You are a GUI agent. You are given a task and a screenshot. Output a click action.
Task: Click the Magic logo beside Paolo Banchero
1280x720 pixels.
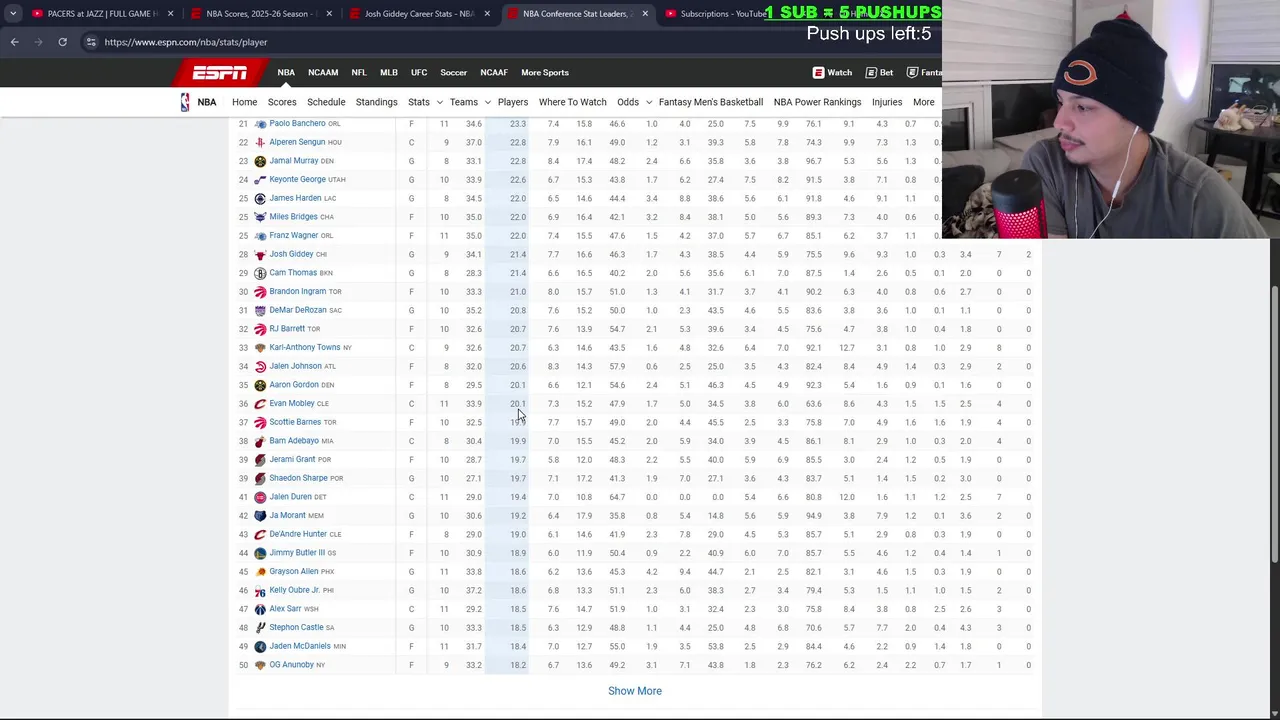pyautogui.click(x=260, y=124)
